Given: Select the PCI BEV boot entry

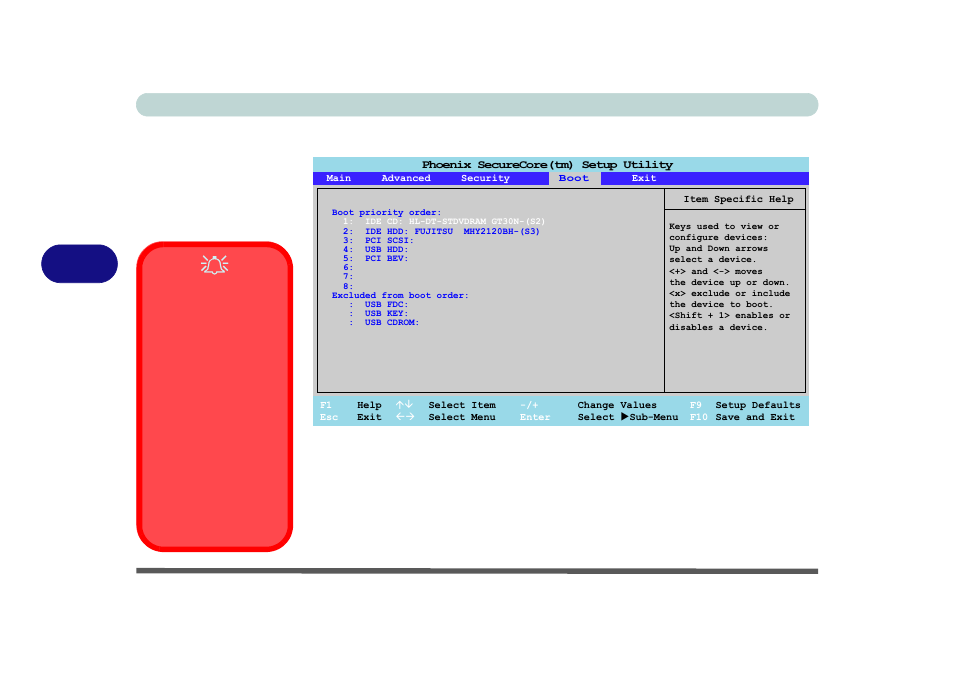Looking at the screenshot, I should [x=375, y=259].
